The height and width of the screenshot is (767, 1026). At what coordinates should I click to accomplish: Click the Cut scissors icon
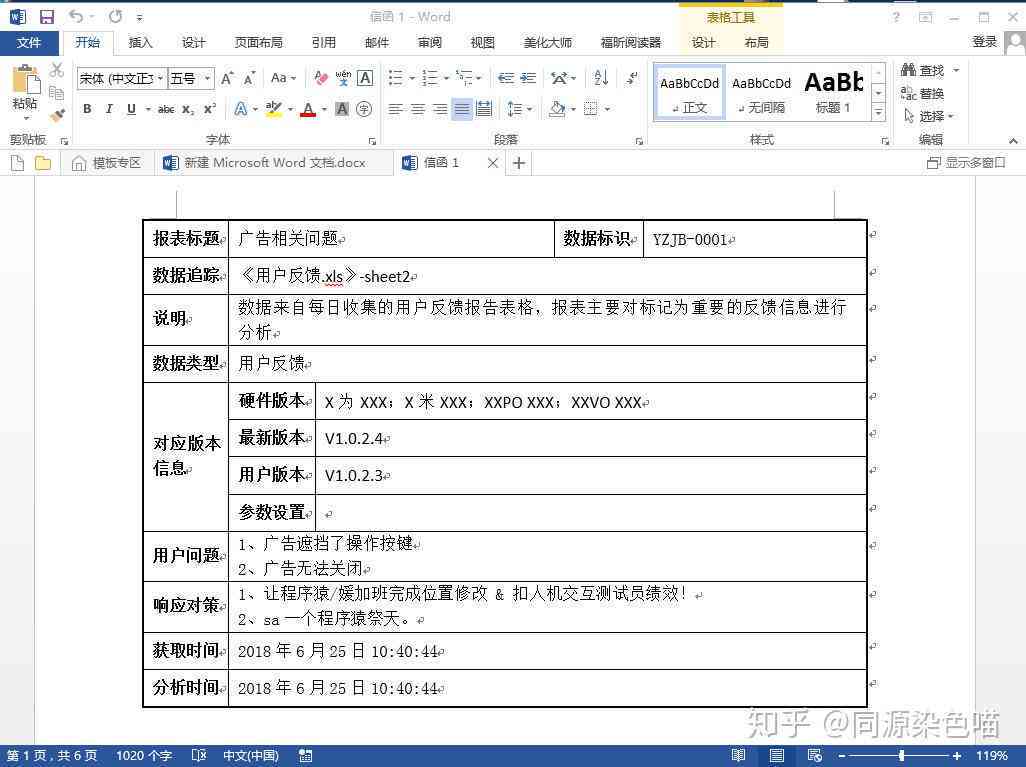[57, 70]
